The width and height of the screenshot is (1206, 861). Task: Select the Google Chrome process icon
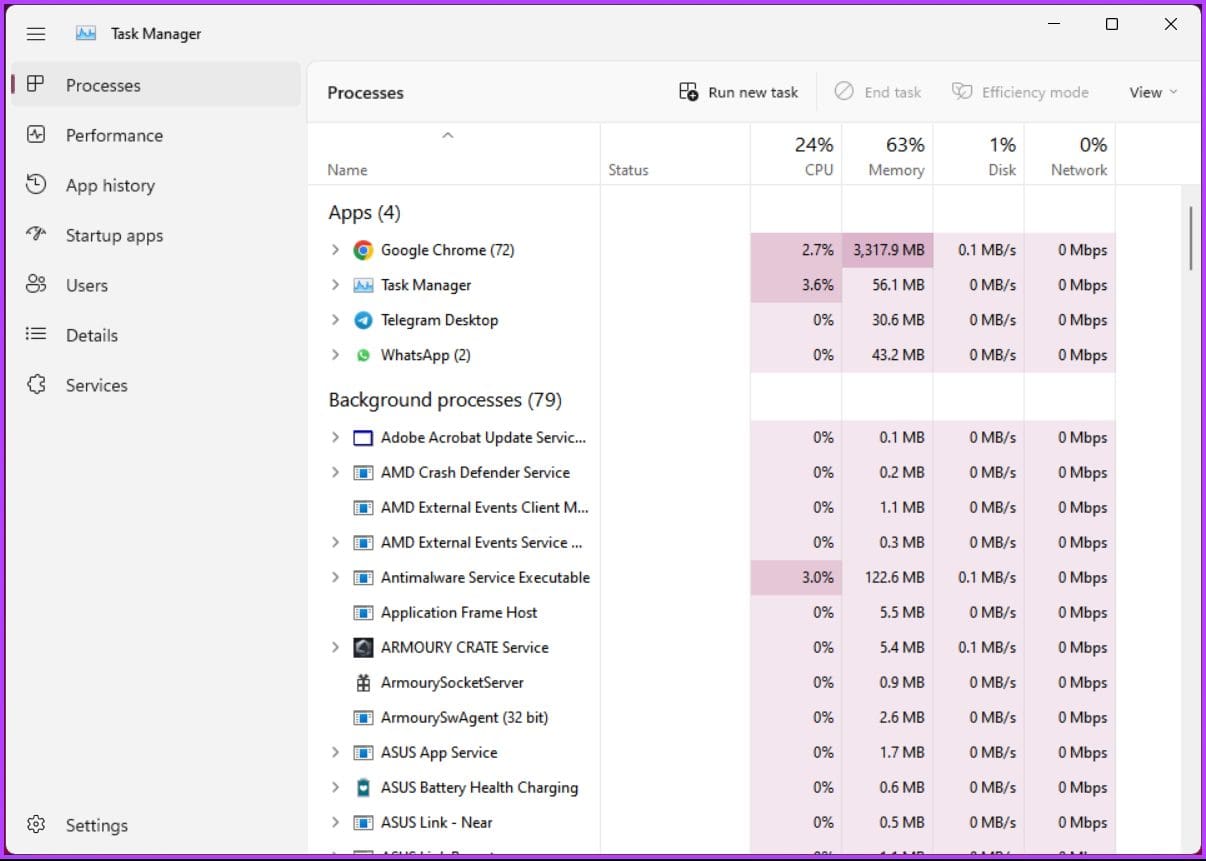[x=363, y=250]
